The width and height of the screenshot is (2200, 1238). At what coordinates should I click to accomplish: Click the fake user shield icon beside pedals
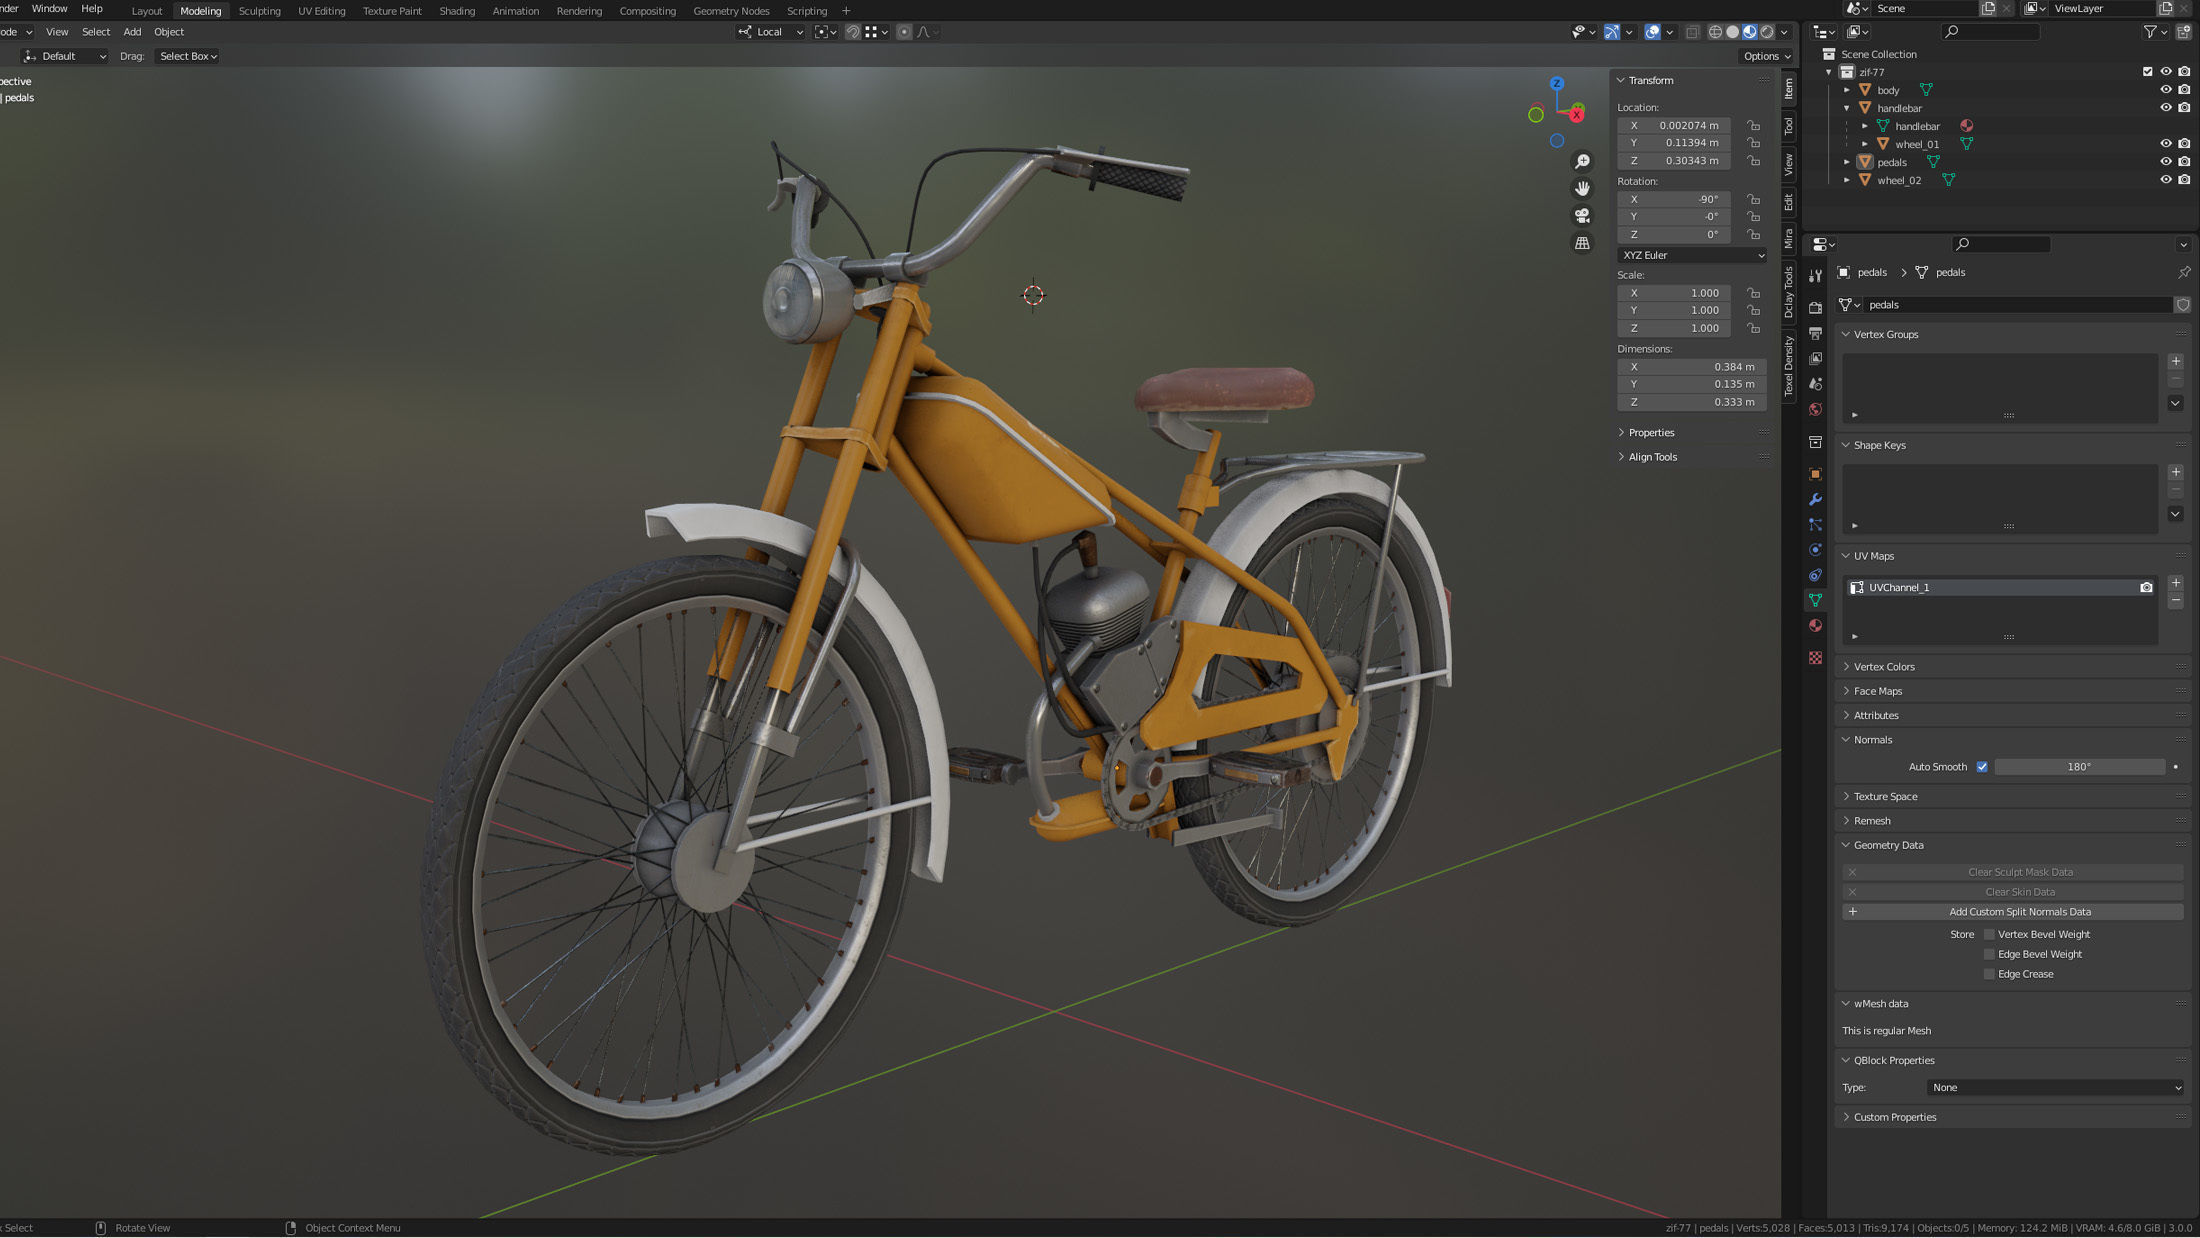point(2183,305)
